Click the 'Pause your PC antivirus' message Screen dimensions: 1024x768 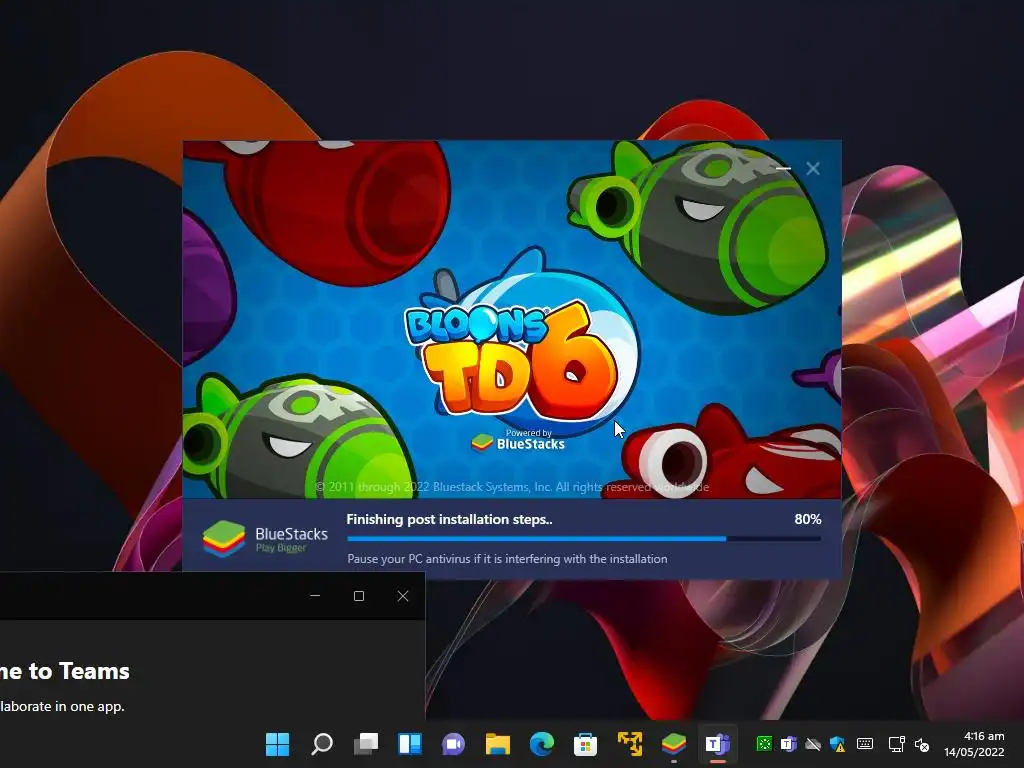pyautogui.click(x=507, y=559)
